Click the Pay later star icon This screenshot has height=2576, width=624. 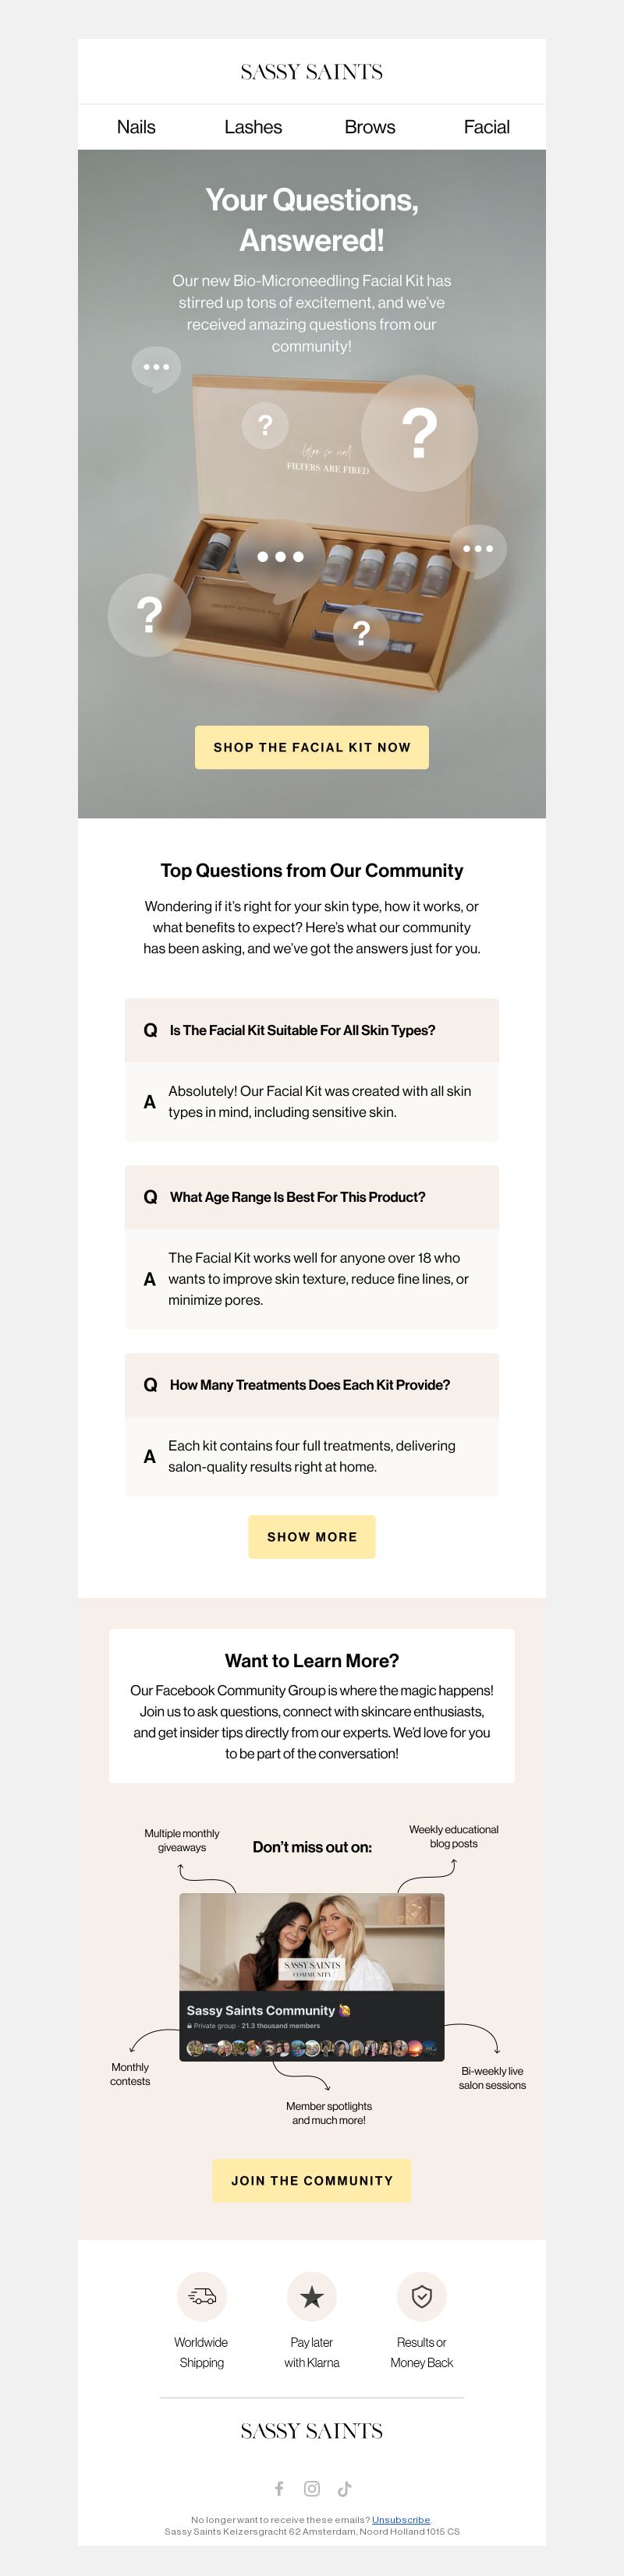point(312,2296)
